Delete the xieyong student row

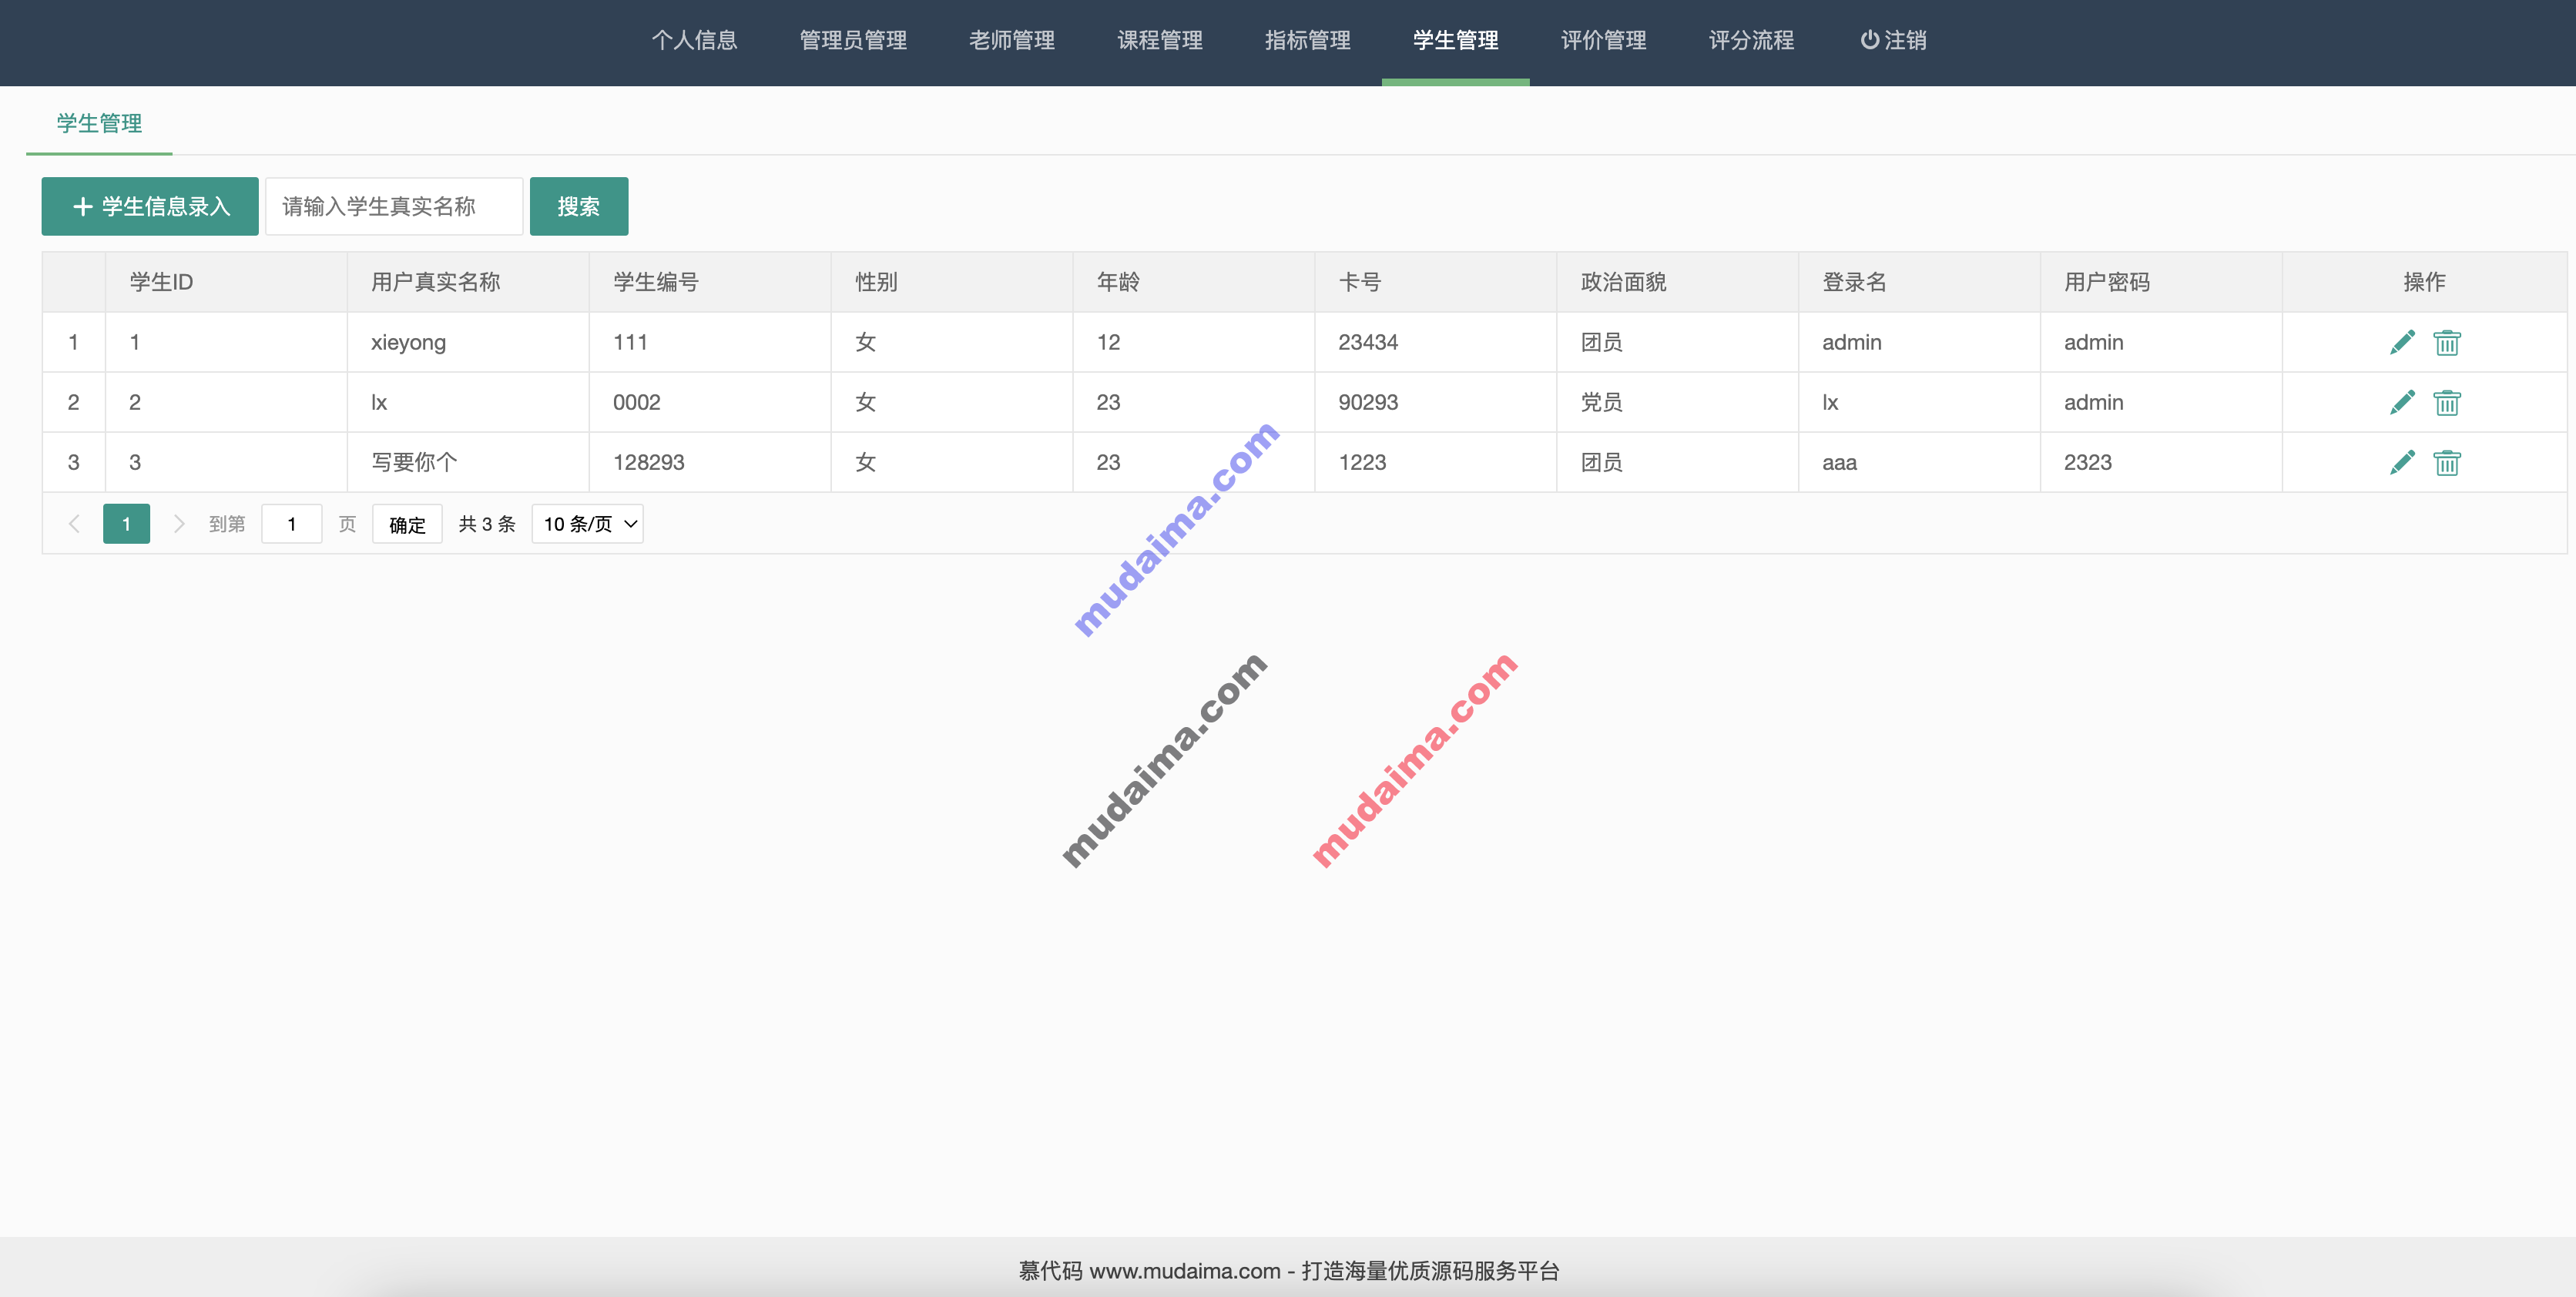pos(2447,342)
